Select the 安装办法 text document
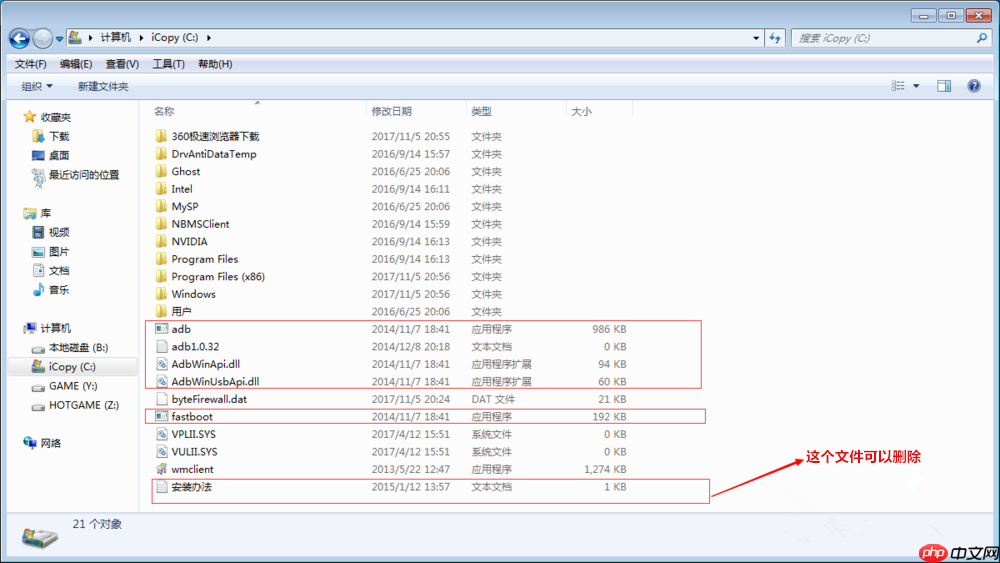1000x563 pixels. [191, 487]
